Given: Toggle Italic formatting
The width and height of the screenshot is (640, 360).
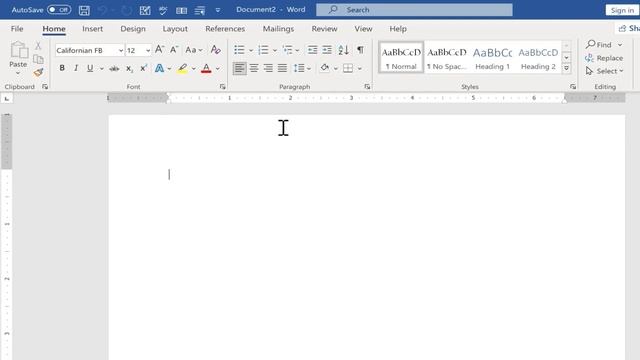Looking at the screenshot, I should [76, 68].
